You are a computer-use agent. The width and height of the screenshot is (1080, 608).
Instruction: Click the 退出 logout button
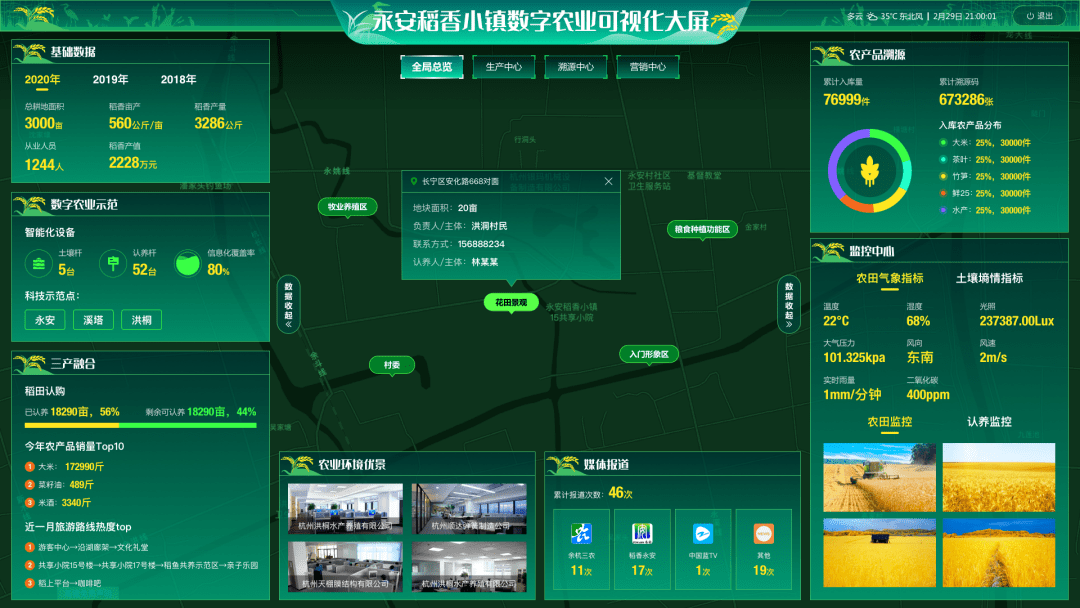pyautogui.click(x=1039, y=16)
